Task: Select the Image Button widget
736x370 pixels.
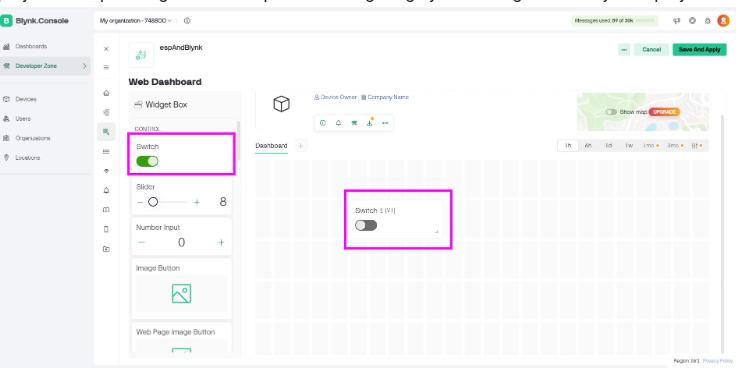Action: (181, 288)
